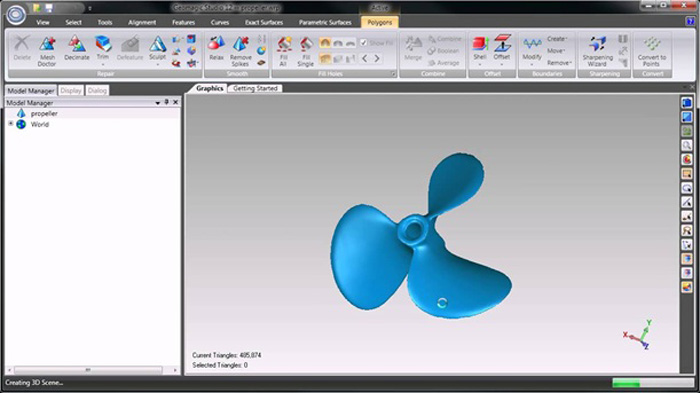700x393 pixels.
Task: Pin the Model Manager panel
Action: tap(167, 102)
